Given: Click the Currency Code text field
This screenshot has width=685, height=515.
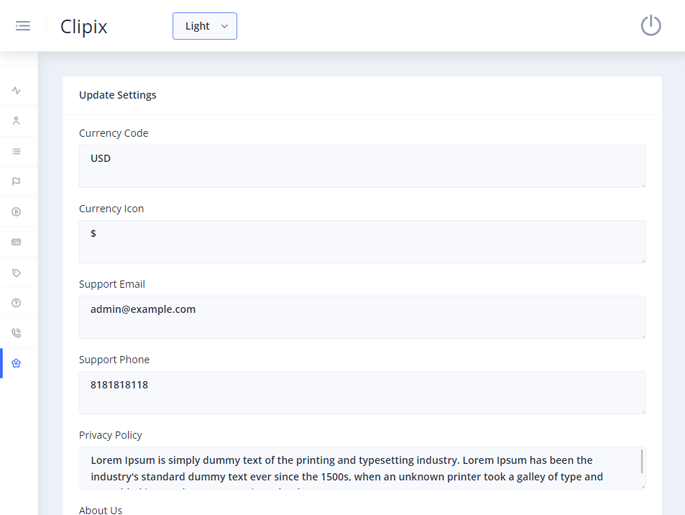Looking at the screenshot, I should 362,166.
